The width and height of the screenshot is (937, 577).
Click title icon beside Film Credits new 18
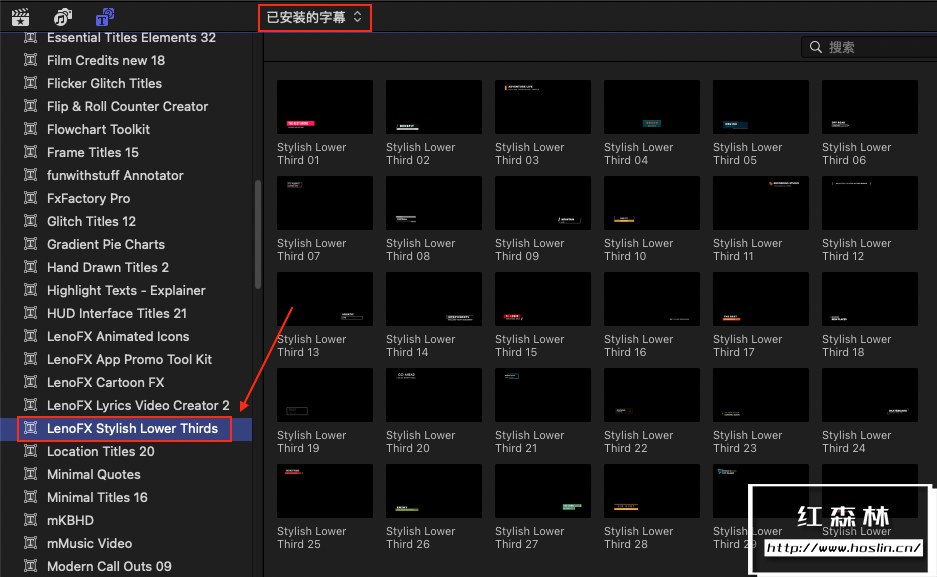[x=30, y=60]
